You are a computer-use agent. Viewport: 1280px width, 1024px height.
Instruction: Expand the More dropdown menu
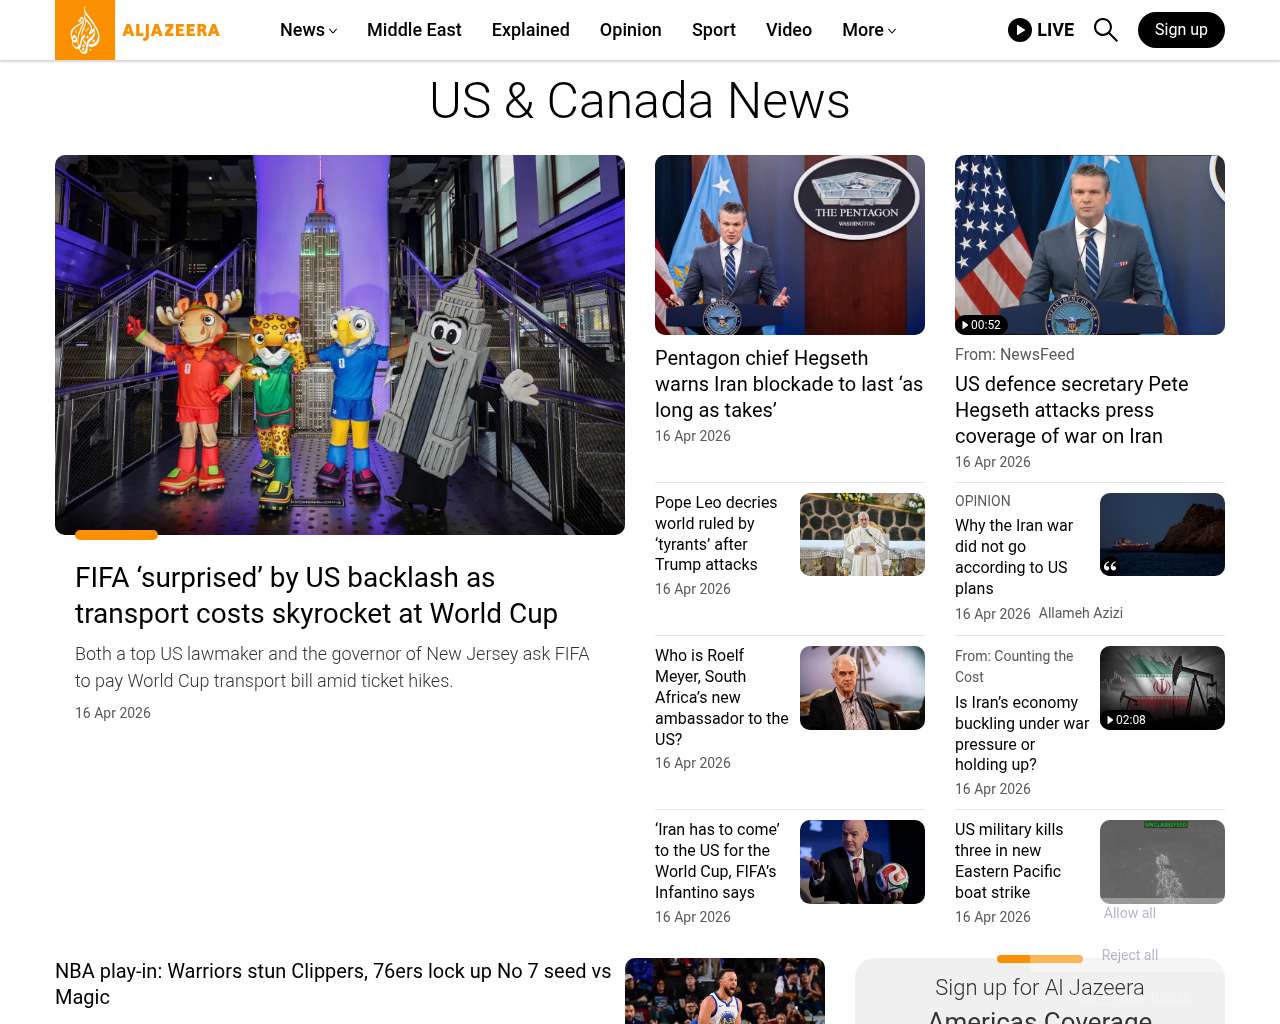868,30
